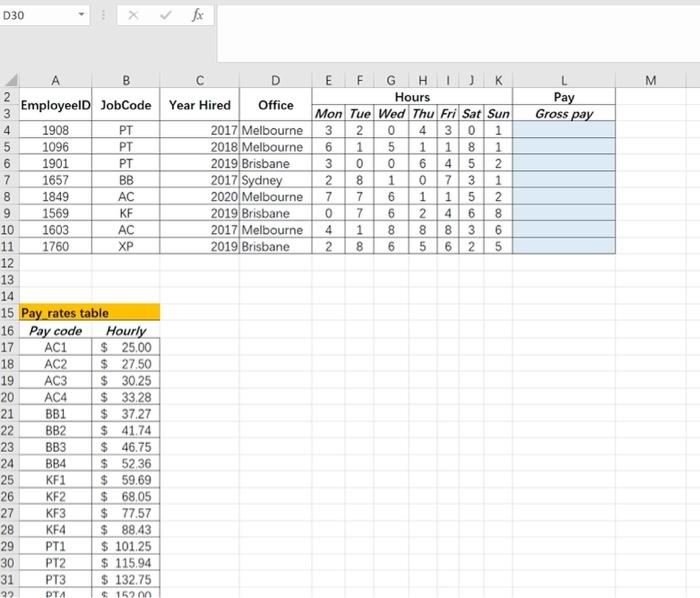This screenshot has width=700, height=598.
Task: Click the Sun column heading cell
Action: pyautogui.click(x=498, y=114)
